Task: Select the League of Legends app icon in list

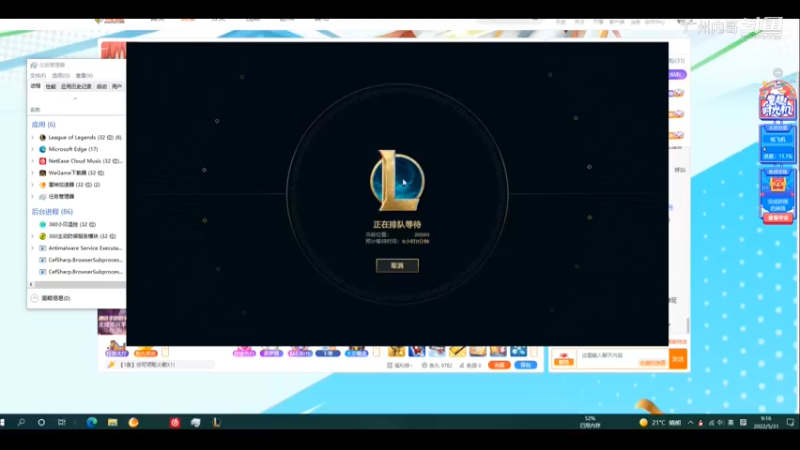Action: tap(42, 137)
